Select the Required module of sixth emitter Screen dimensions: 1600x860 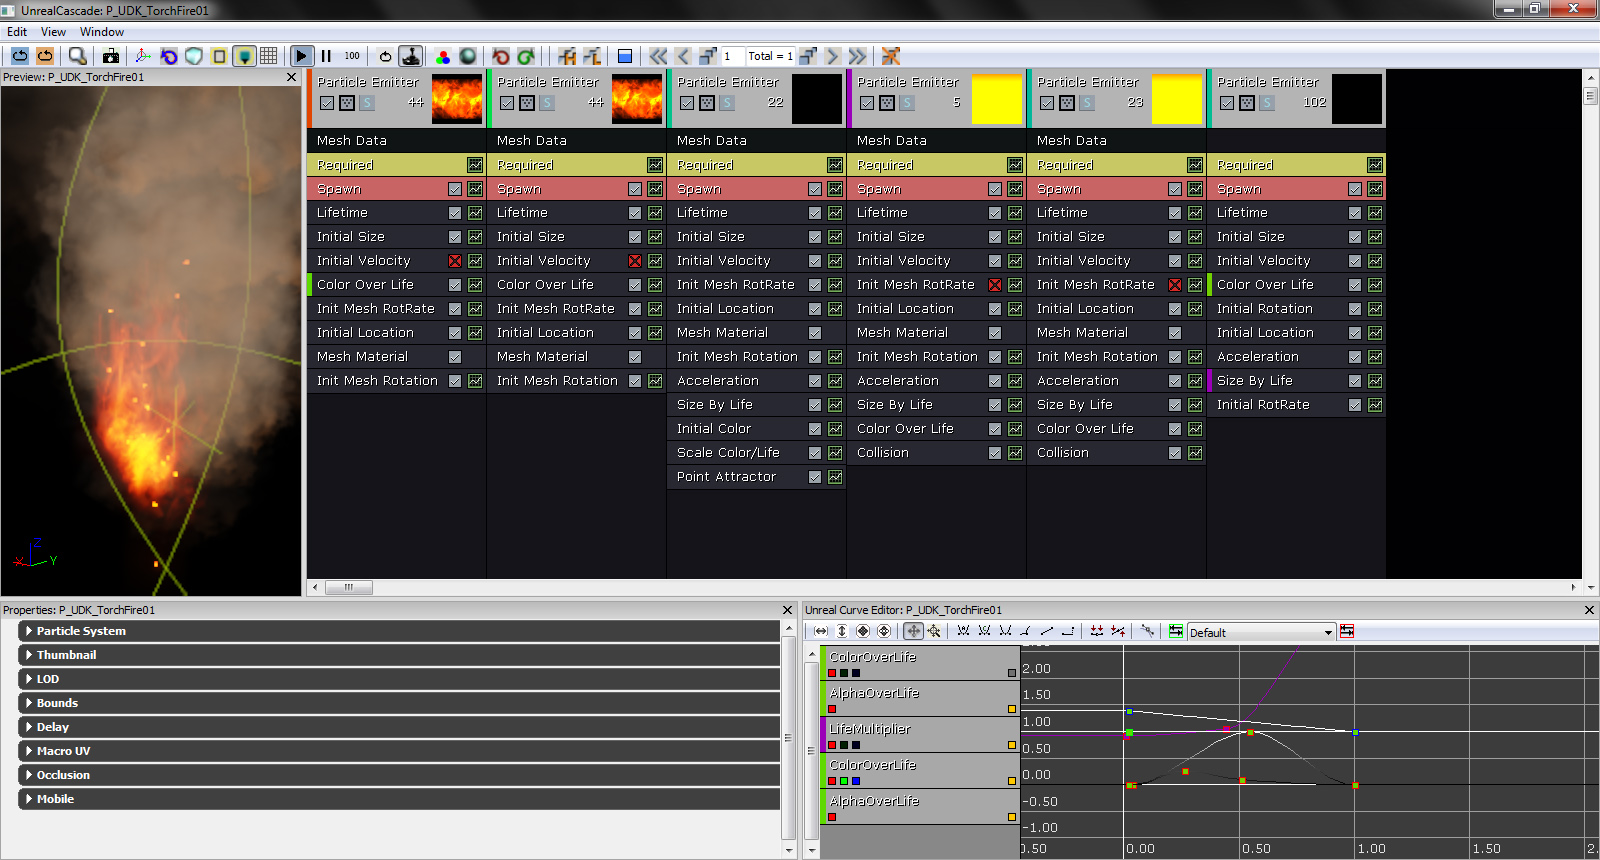1280,165
